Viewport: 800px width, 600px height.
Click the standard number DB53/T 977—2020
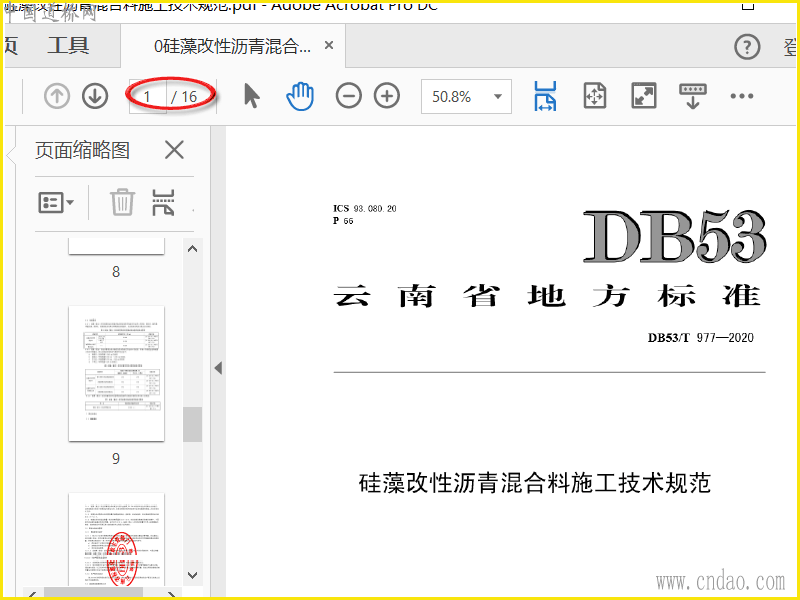(701, 338)
